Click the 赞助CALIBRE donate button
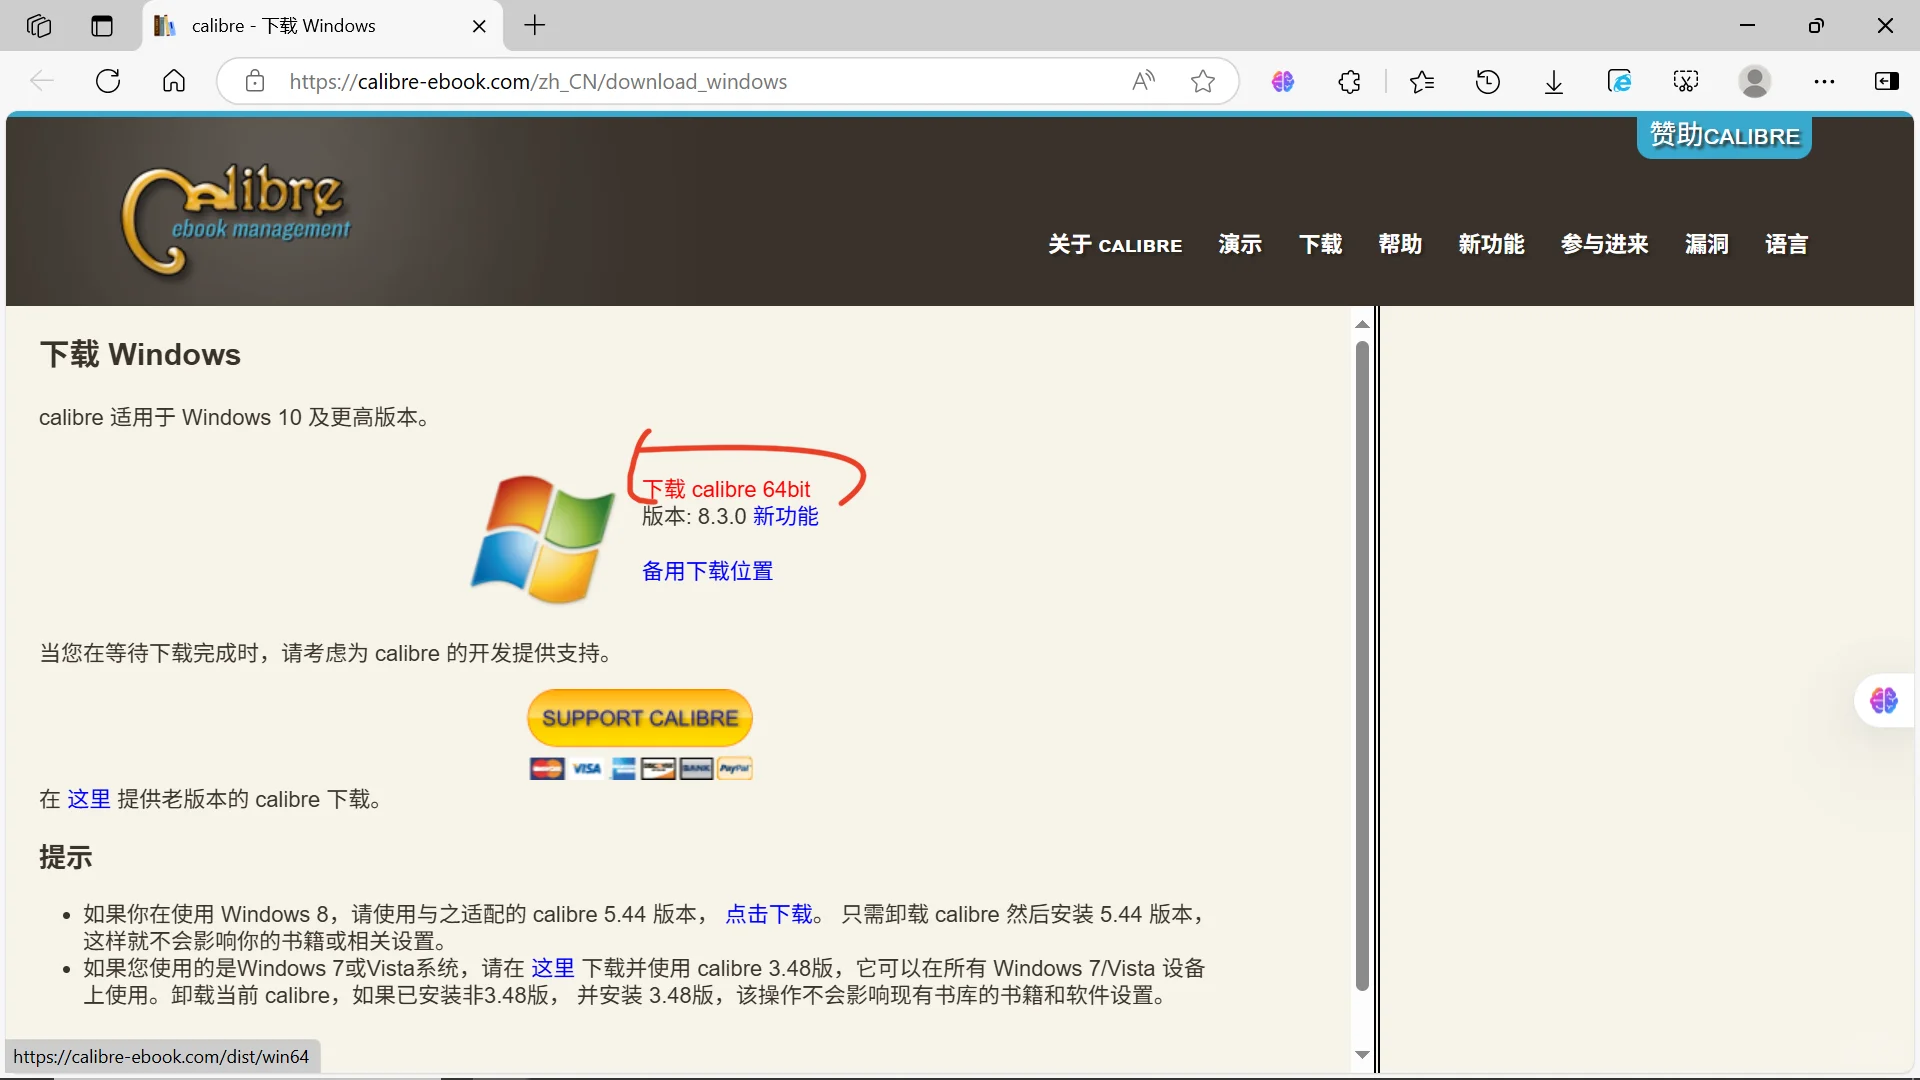This screenshot has height=1080, width=1920. coord(1724,135)
